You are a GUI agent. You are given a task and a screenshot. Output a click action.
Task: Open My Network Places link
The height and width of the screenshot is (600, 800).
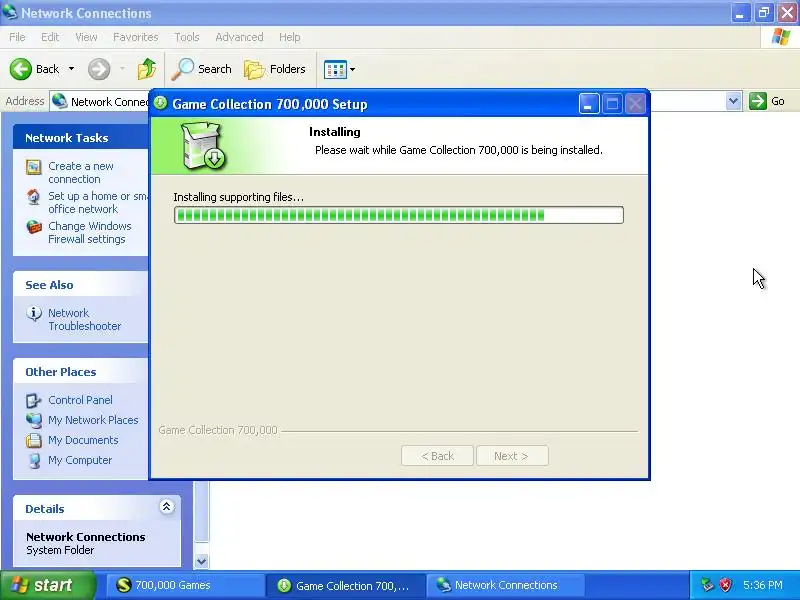click(93, 420)
